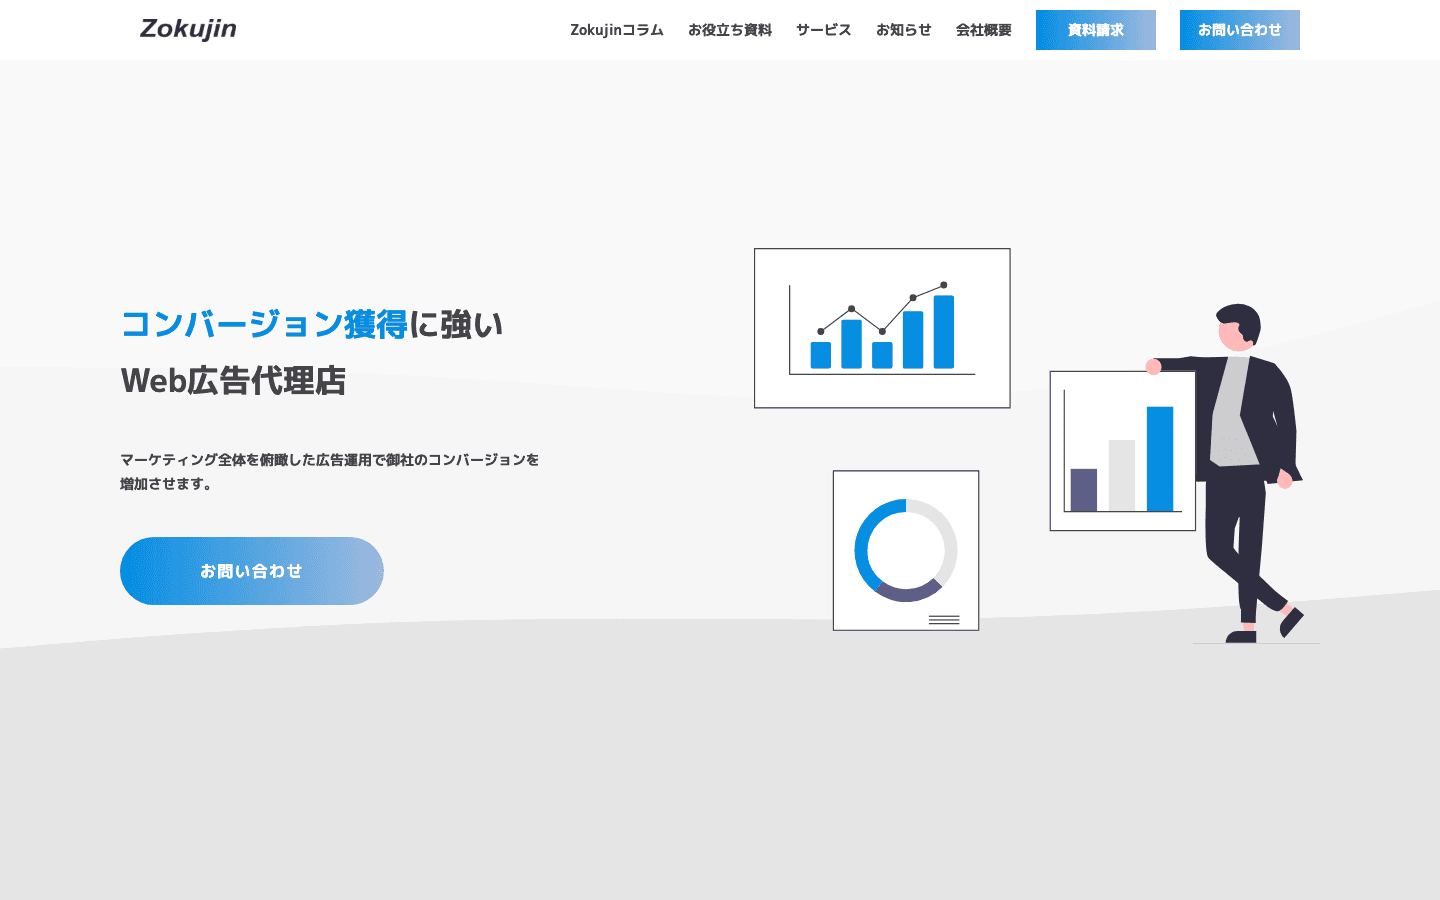Click the large rounded お問い合わせ hero button
1440x900 pixels.
[x=252, y=571]
